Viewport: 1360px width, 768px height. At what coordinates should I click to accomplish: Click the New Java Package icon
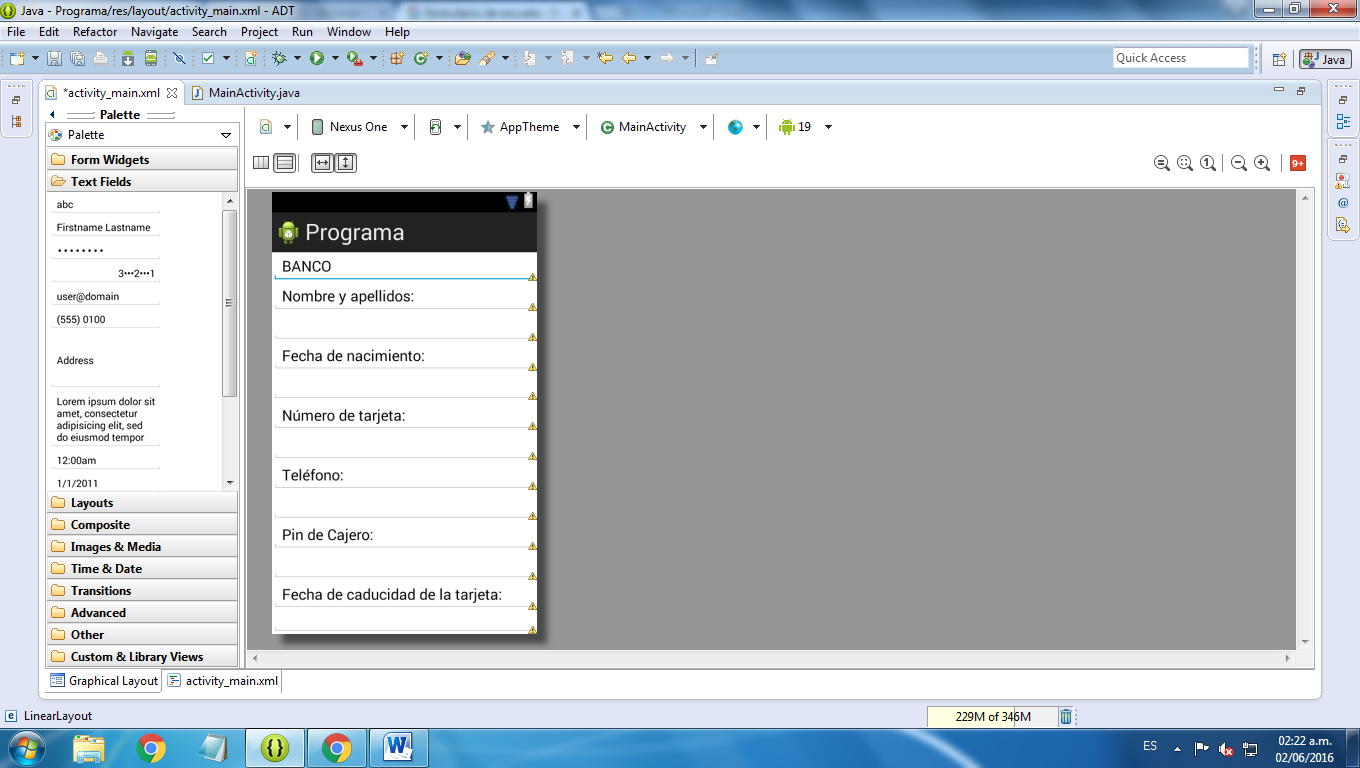click(397, 58)
